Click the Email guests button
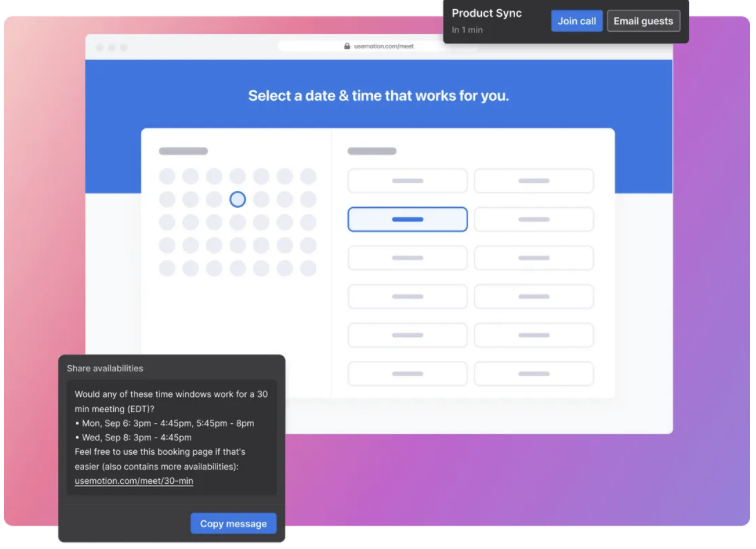Viewport: 756px width, 549px height. tap(643, 21)
